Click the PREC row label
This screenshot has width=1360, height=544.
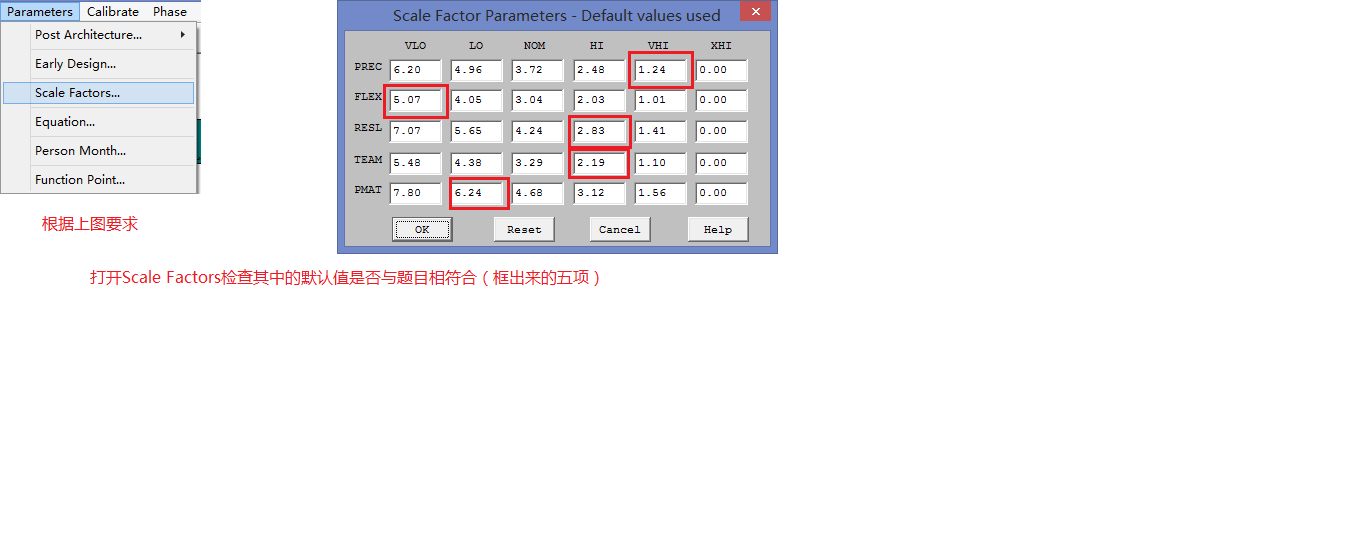[368, 67]
